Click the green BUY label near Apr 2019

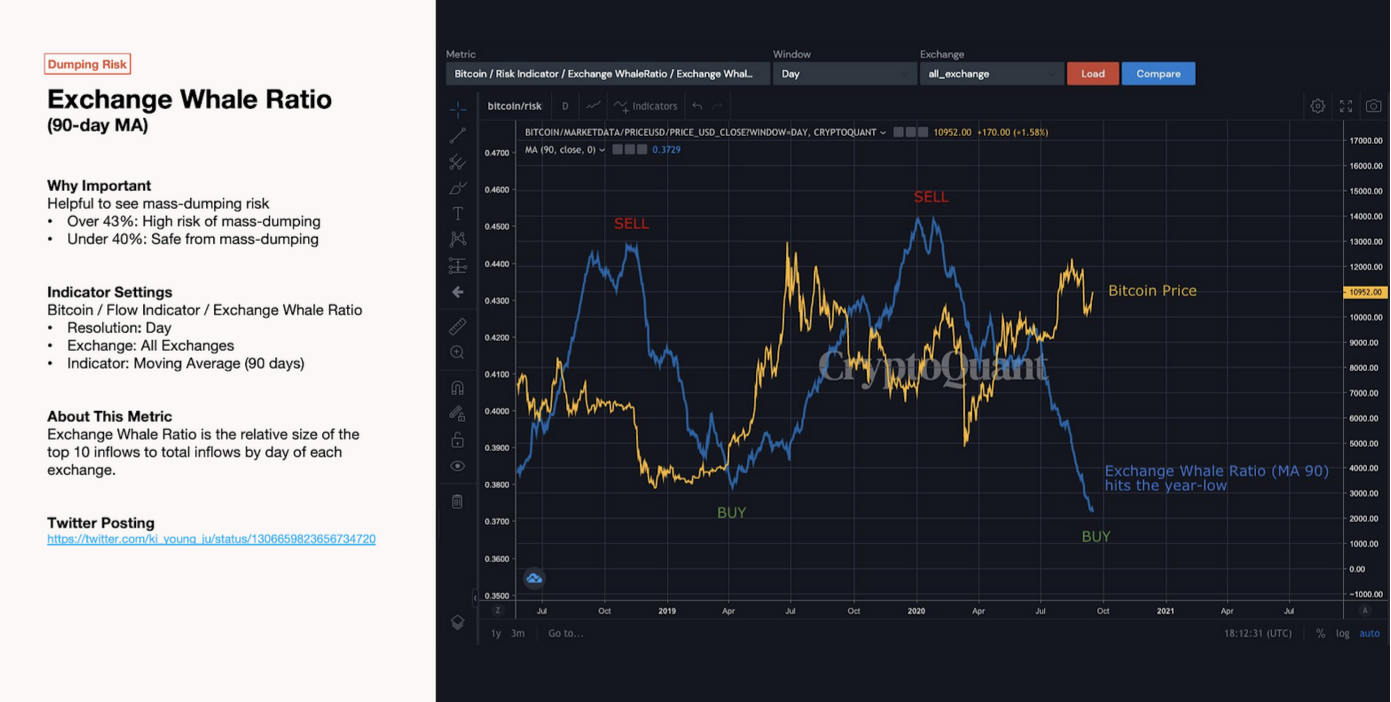point(731,513)
